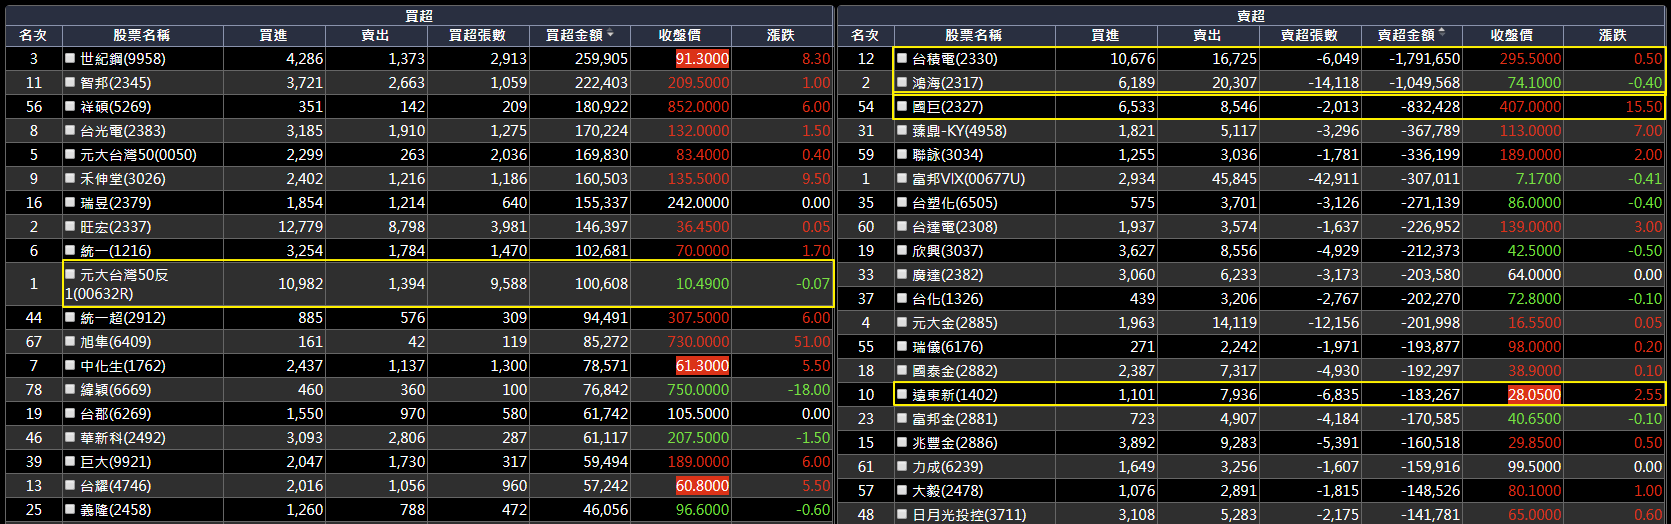The height and width of the screenshot is (524, 1671).
Task: Sort 賣超 table by 股票名稱 column
Action: point(974,35)
